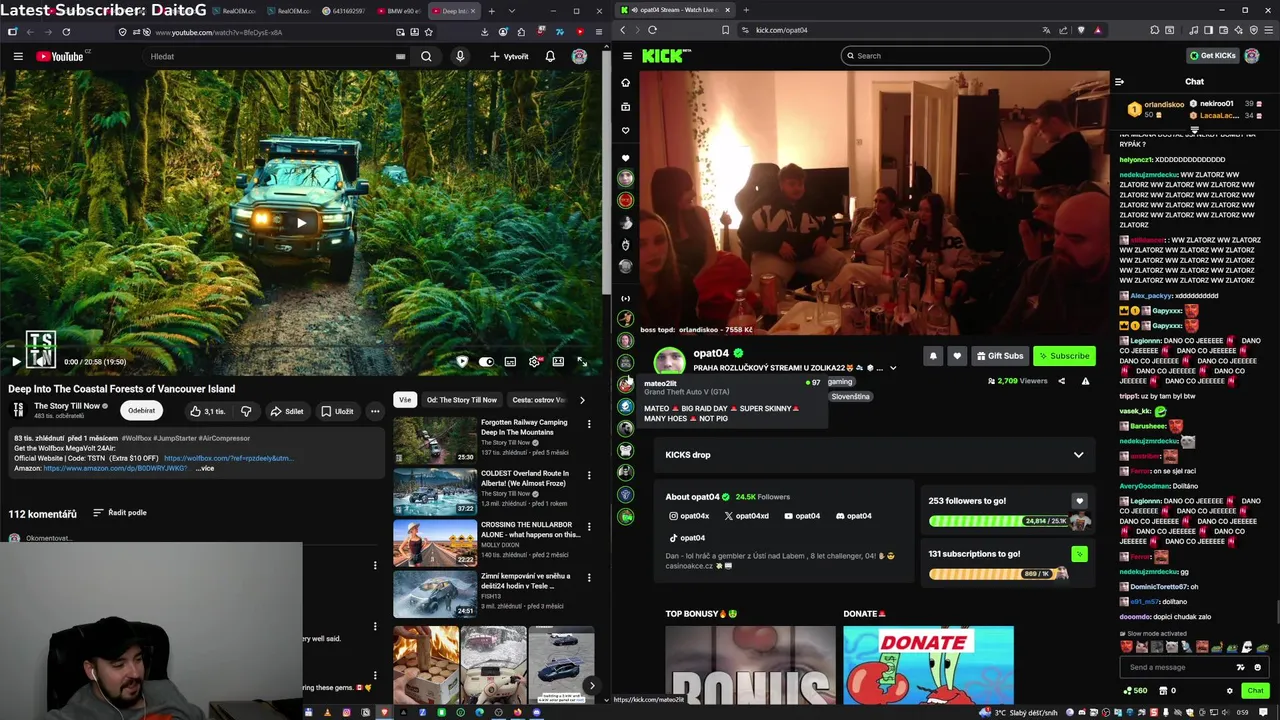Open YouTube player settings gear

(x=534, y=362)
